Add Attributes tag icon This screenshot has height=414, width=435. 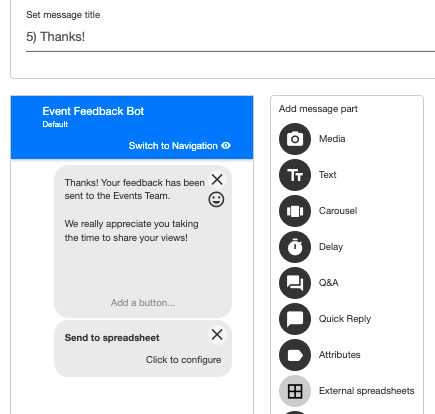[x=295, y=355]
